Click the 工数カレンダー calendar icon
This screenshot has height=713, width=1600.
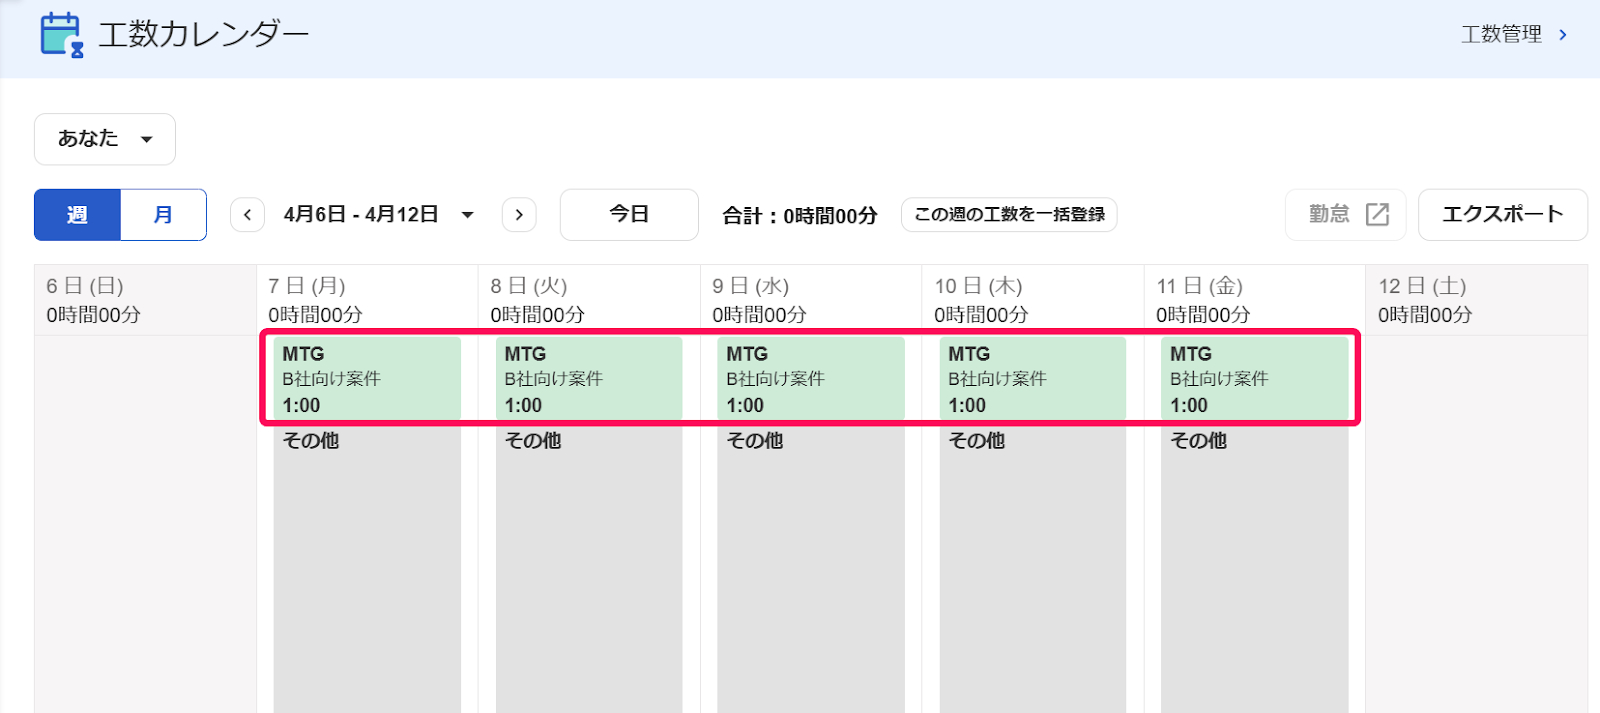61,35
